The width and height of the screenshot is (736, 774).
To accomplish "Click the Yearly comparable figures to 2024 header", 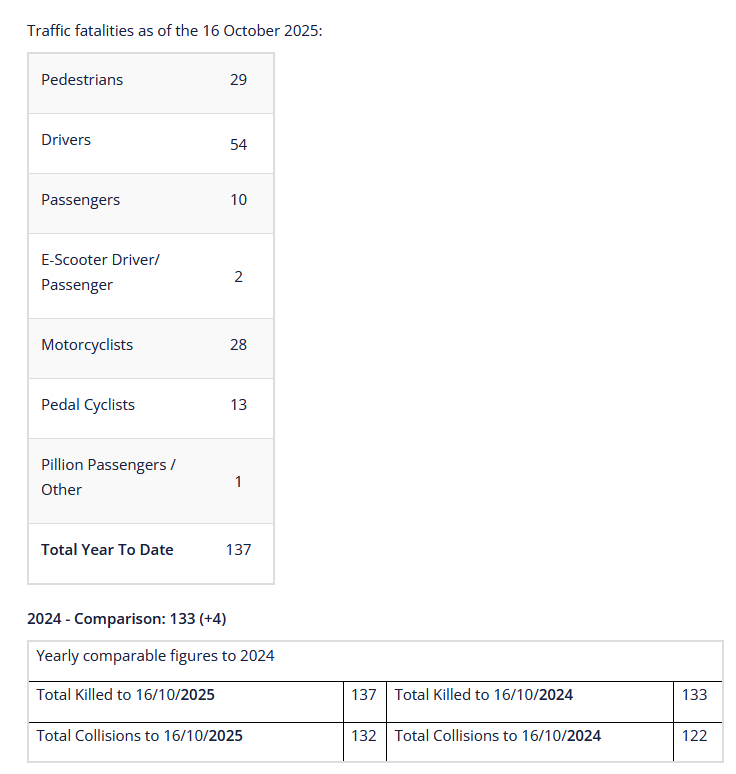I will click(x=155, y=656).
